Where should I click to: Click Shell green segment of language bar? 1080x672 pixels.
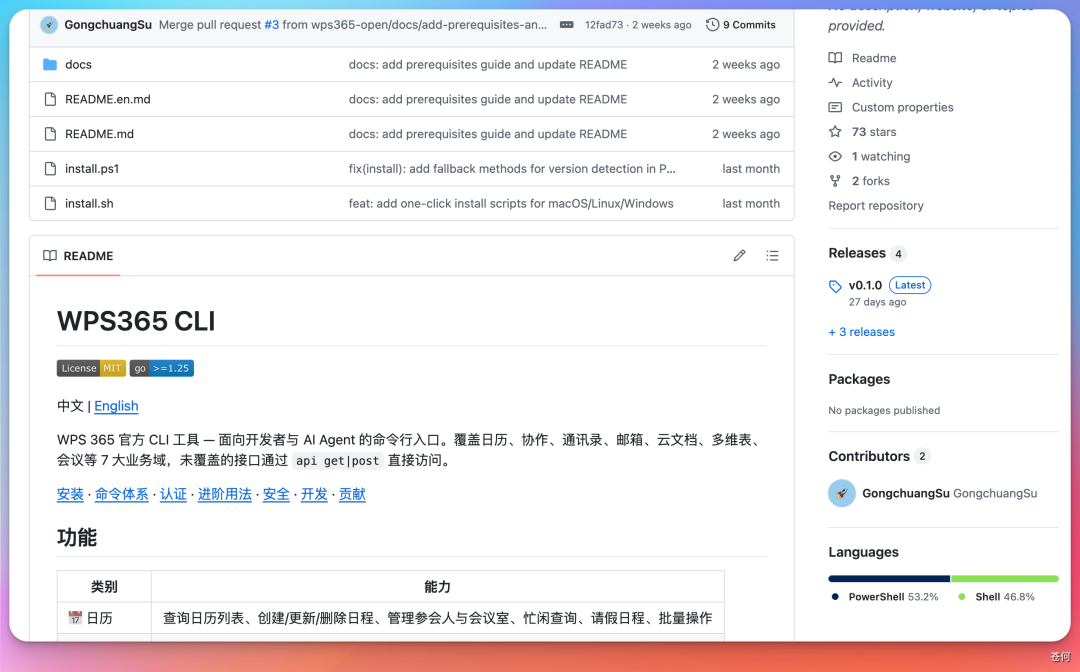(x=1005, y=579)
